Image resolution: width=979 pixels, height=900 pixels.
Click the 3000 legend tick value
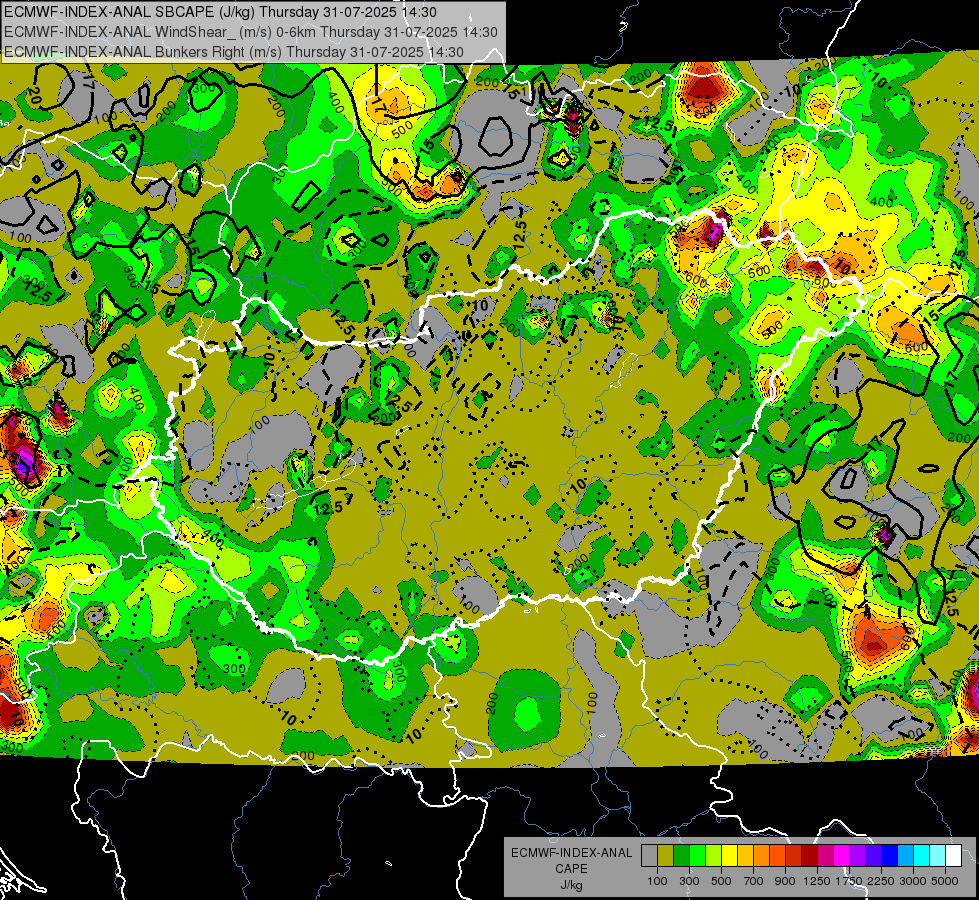[913, 881]
